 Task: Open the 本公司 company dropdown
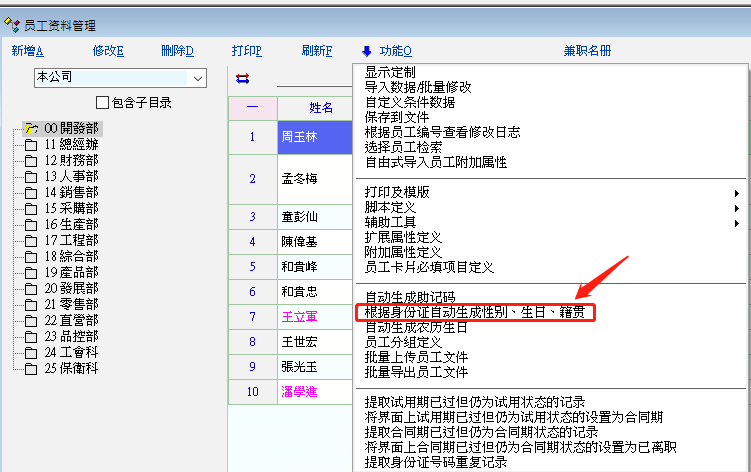[x=197, y=78]
